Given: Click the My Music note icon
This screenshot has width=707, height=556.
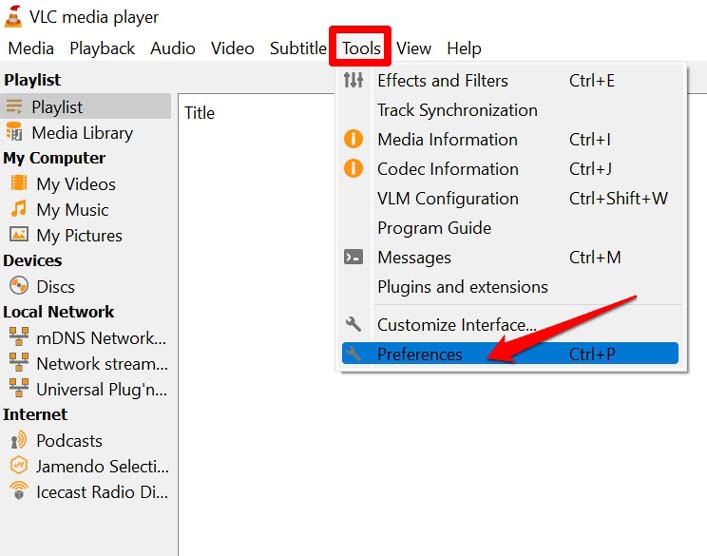Looking at the screenshot, I should pyautogui.click(x=19, y=208).
